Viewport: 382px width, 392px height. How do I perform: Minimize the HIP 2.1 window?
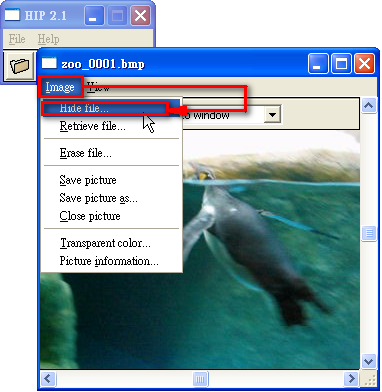click(94, 15)
